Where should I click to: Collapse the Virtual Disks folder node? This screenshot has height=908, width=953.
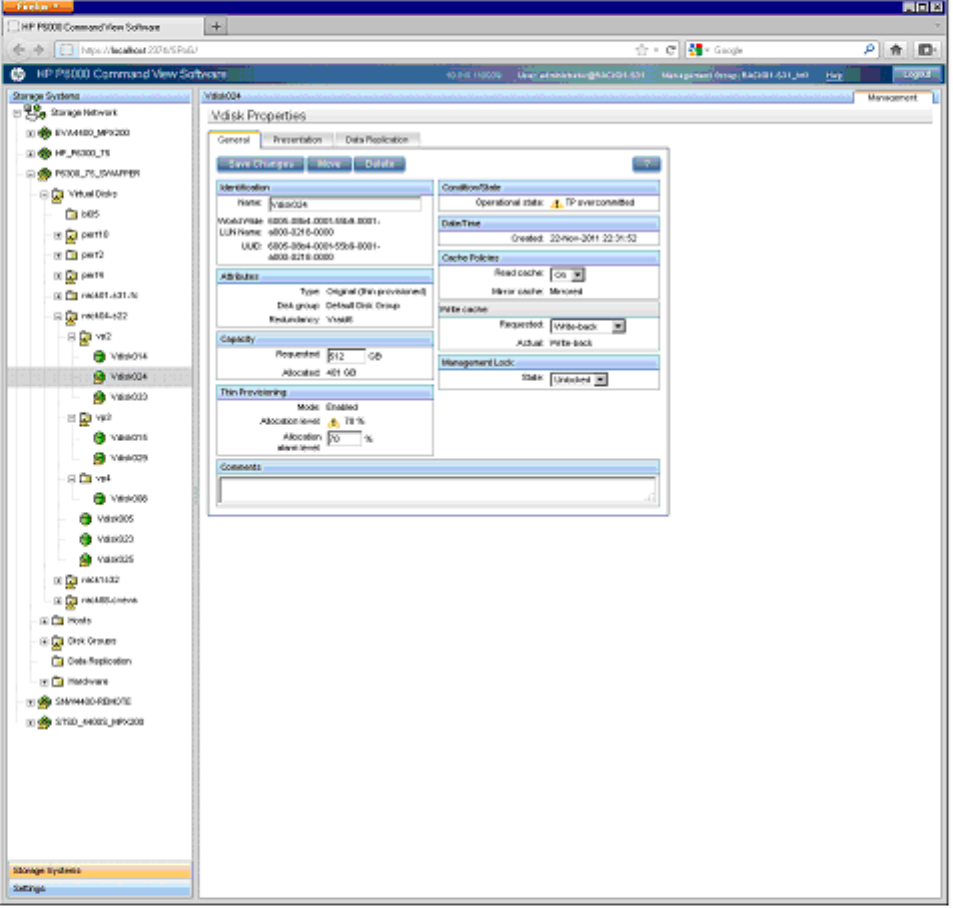[44, 195]
